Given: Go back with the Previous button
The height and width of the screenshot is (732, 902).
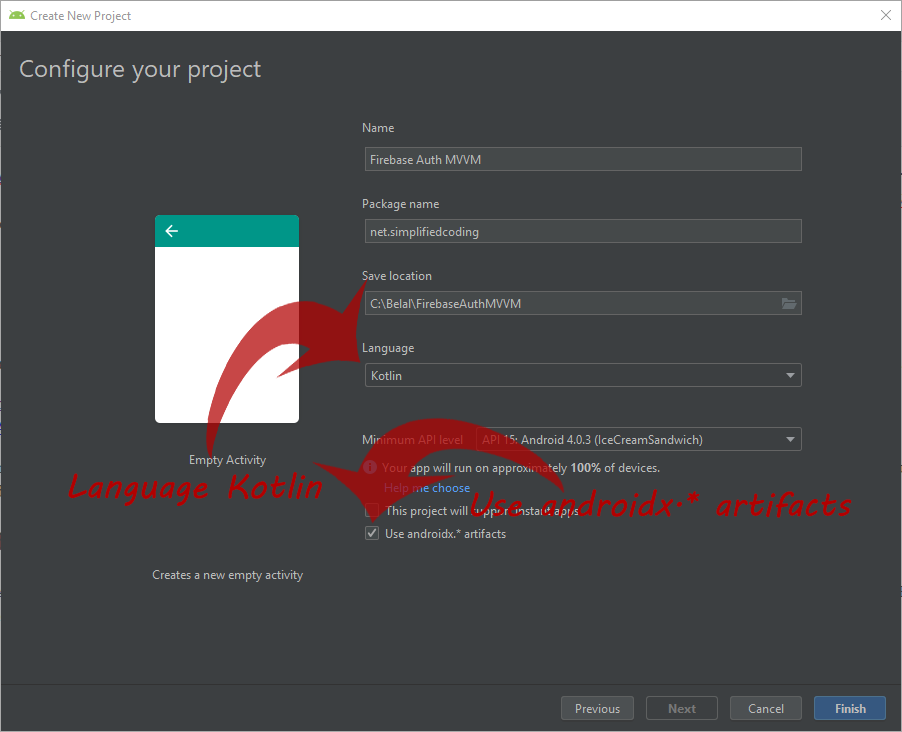Looking at the screenshot, I should [x=597, y=708].
